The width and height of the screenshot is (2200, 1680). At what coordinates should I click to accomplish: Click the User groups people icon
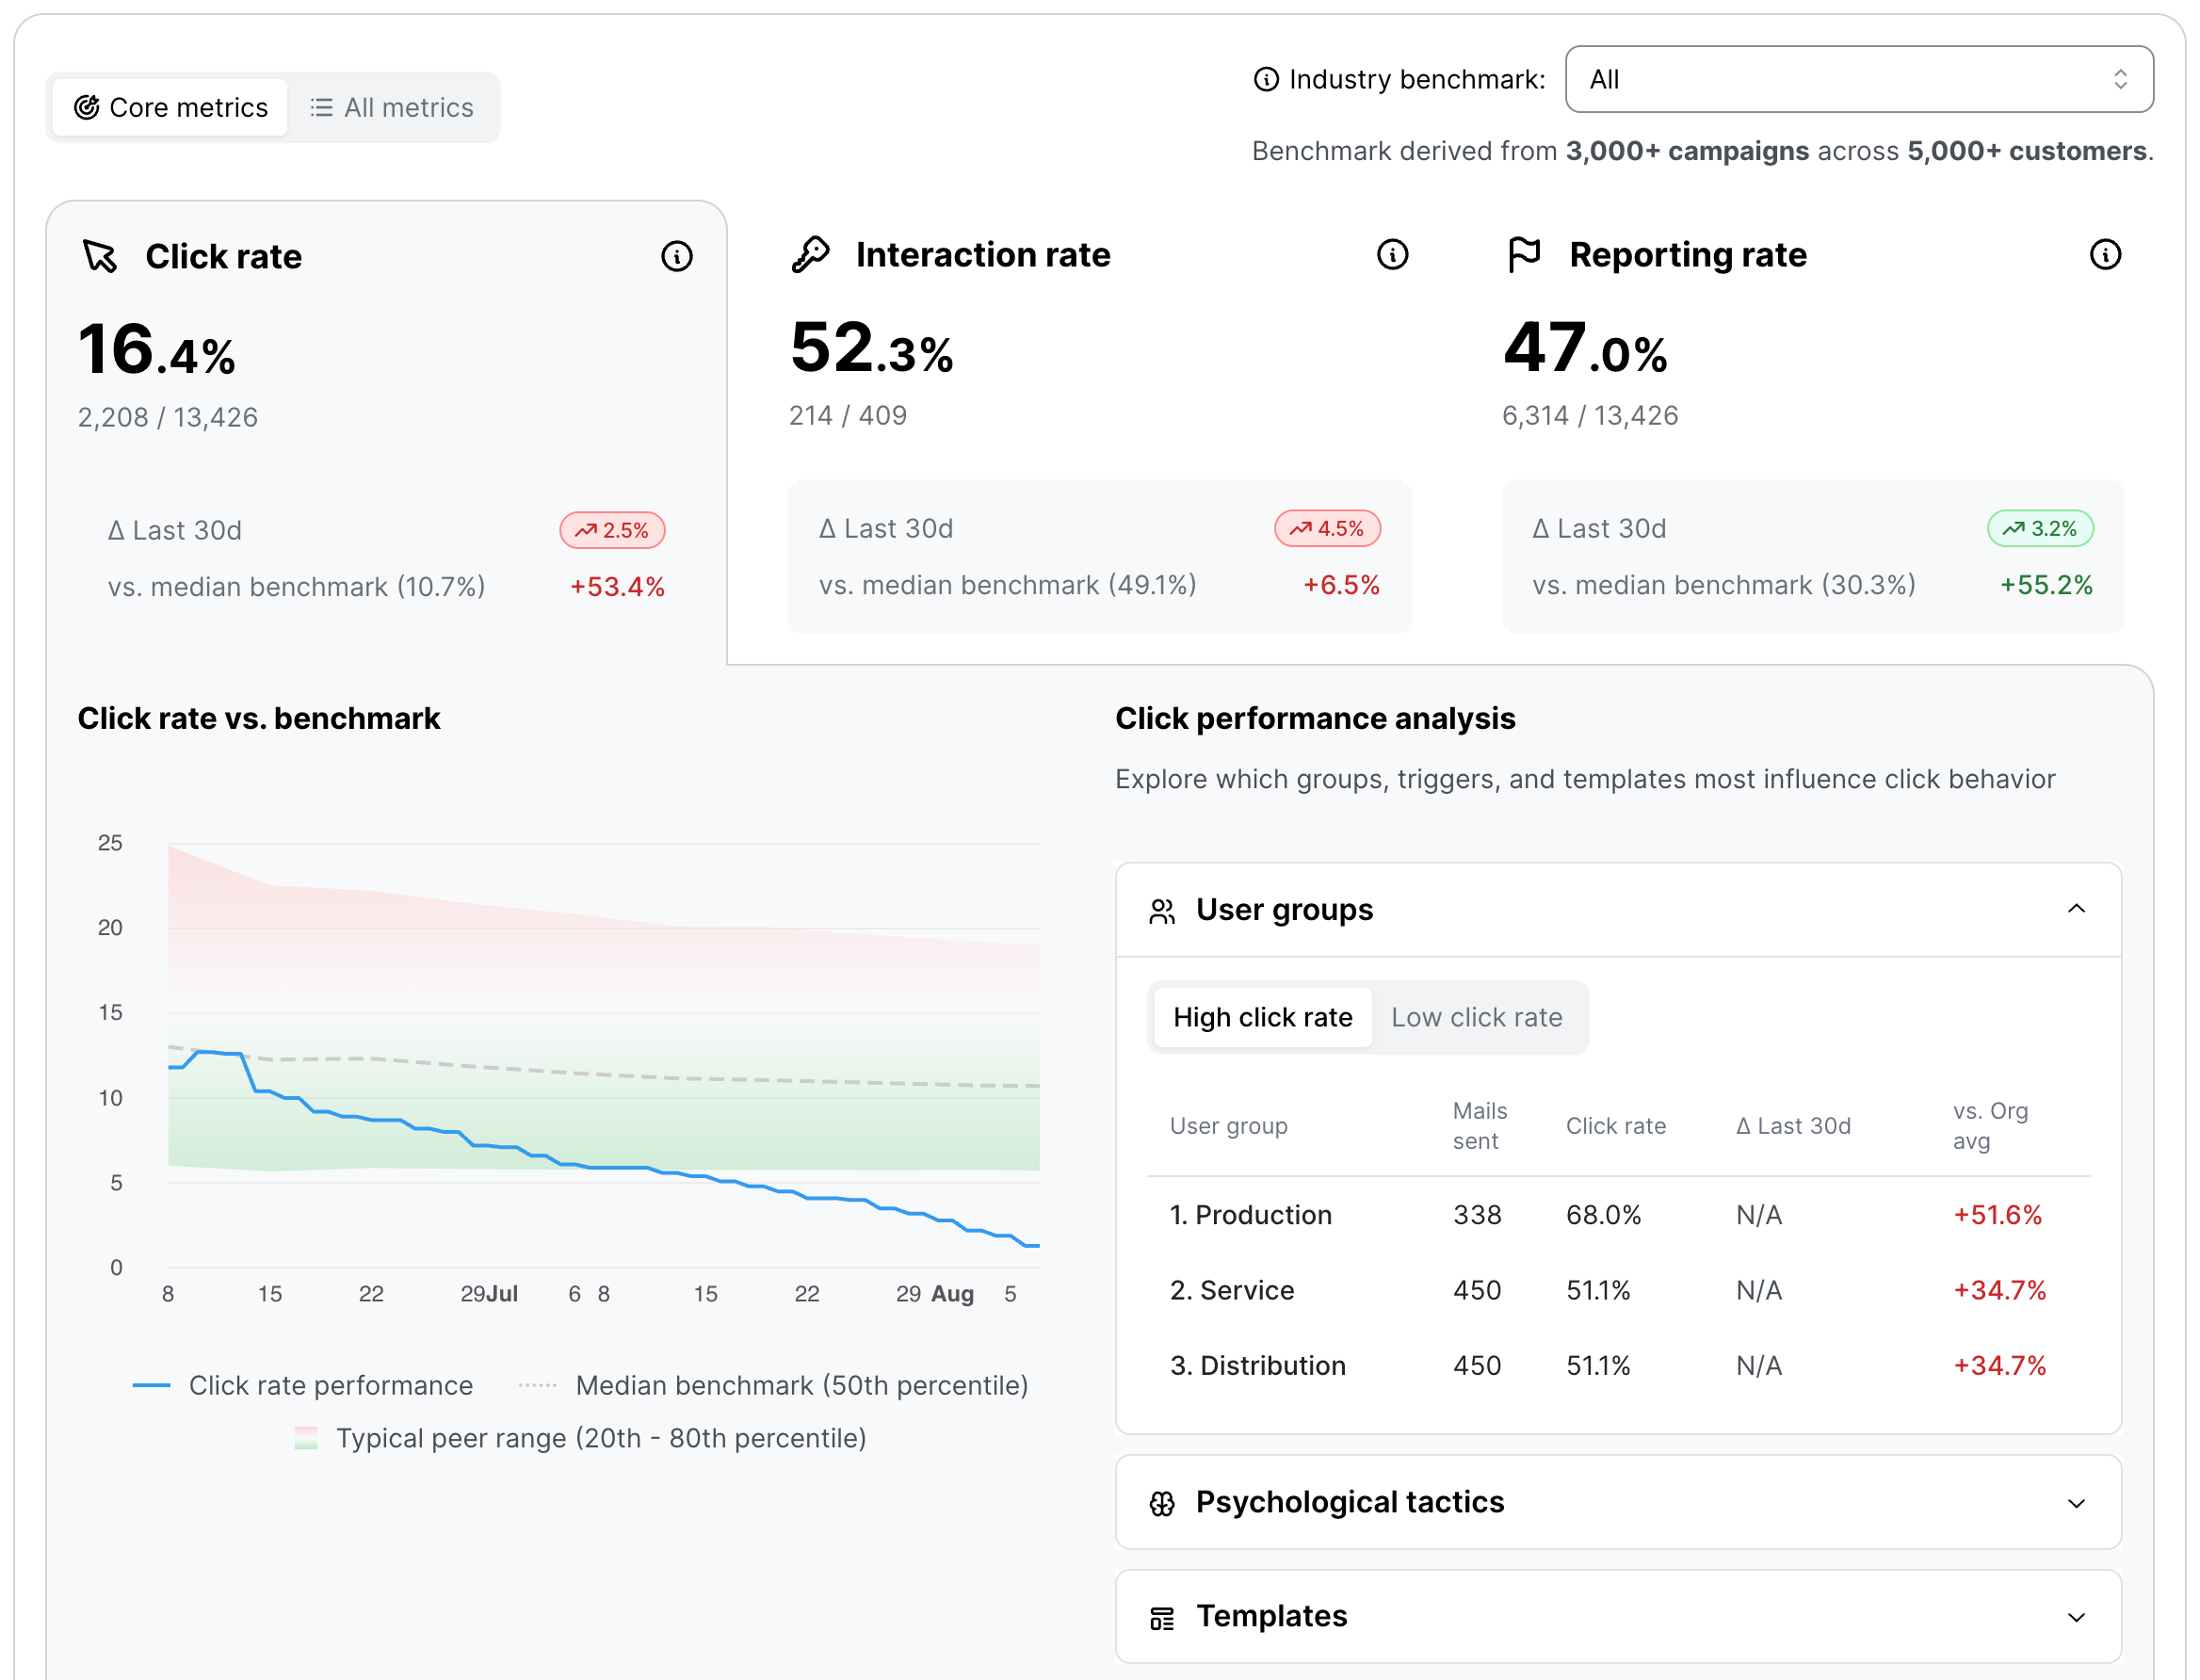pos(1162,911)
